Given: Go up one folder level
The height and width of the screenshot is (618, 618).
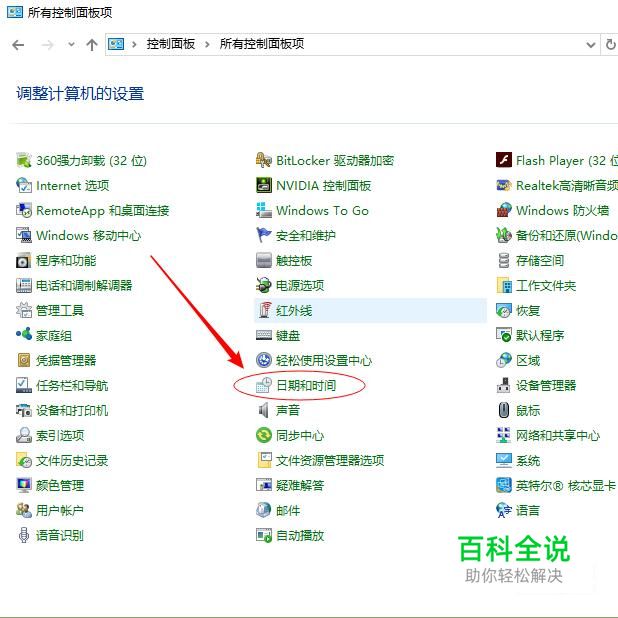Looking at the screenshot, I should [92, 45].
